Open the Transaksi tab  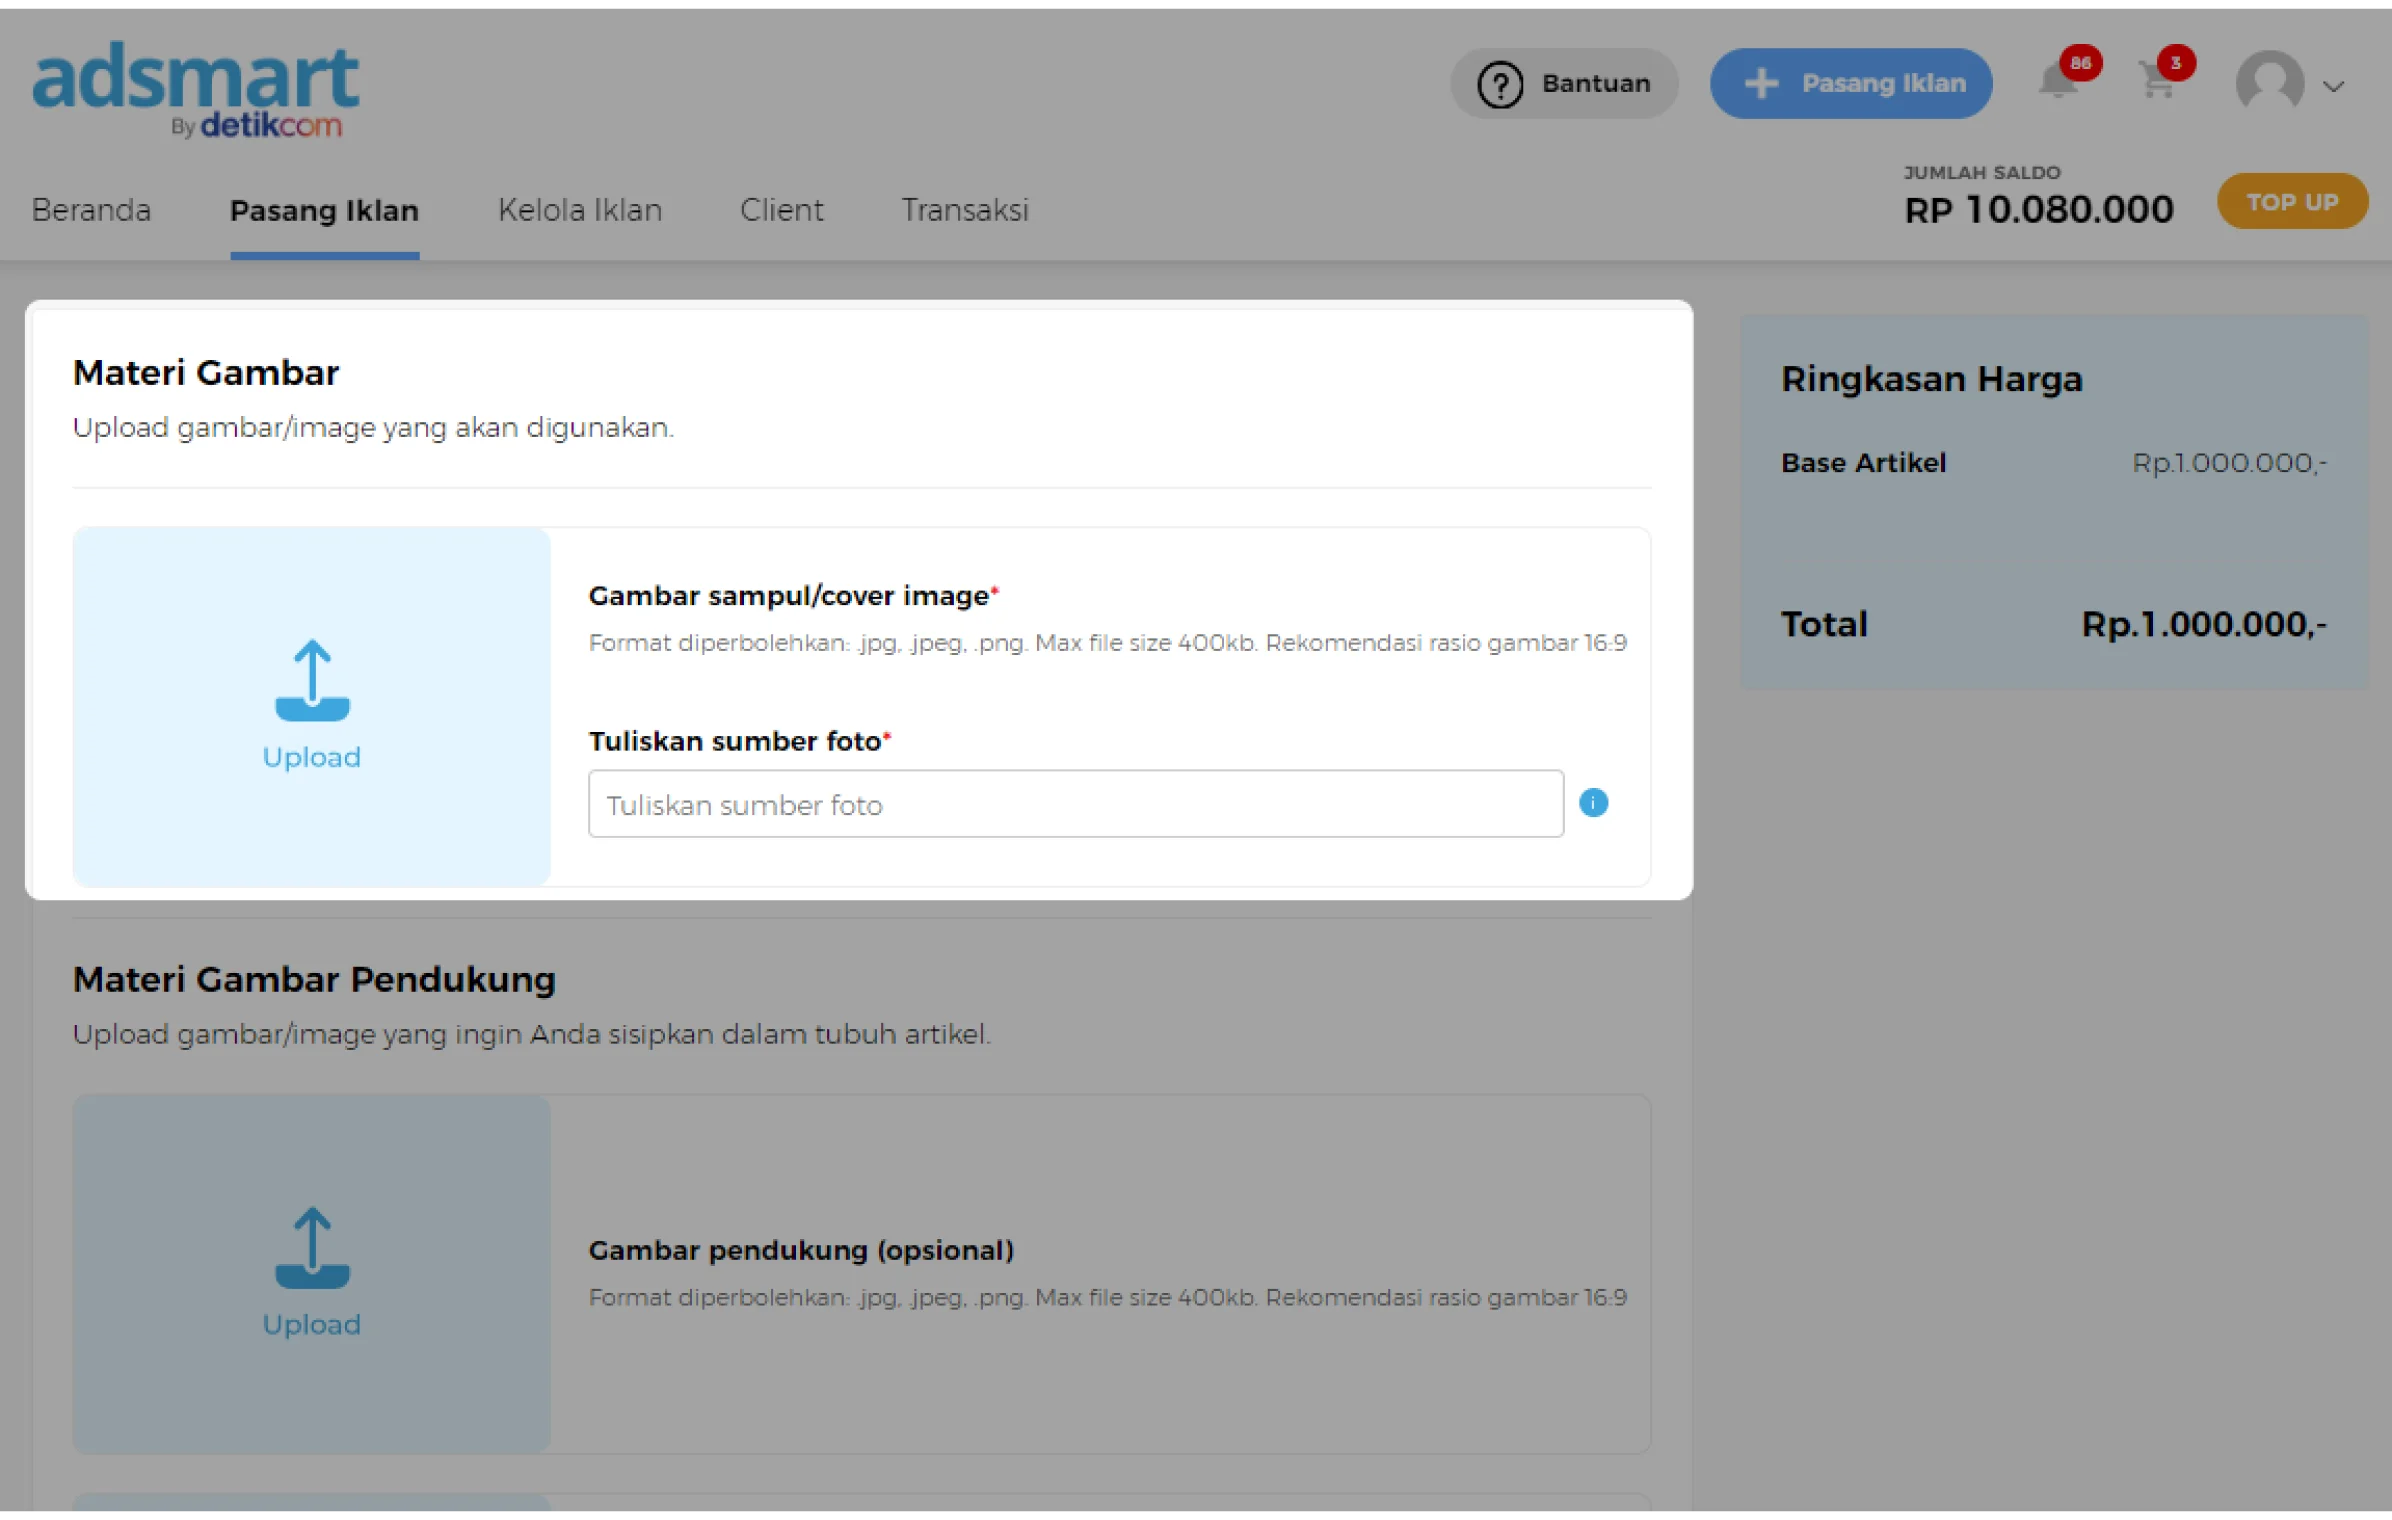point(964,210)
